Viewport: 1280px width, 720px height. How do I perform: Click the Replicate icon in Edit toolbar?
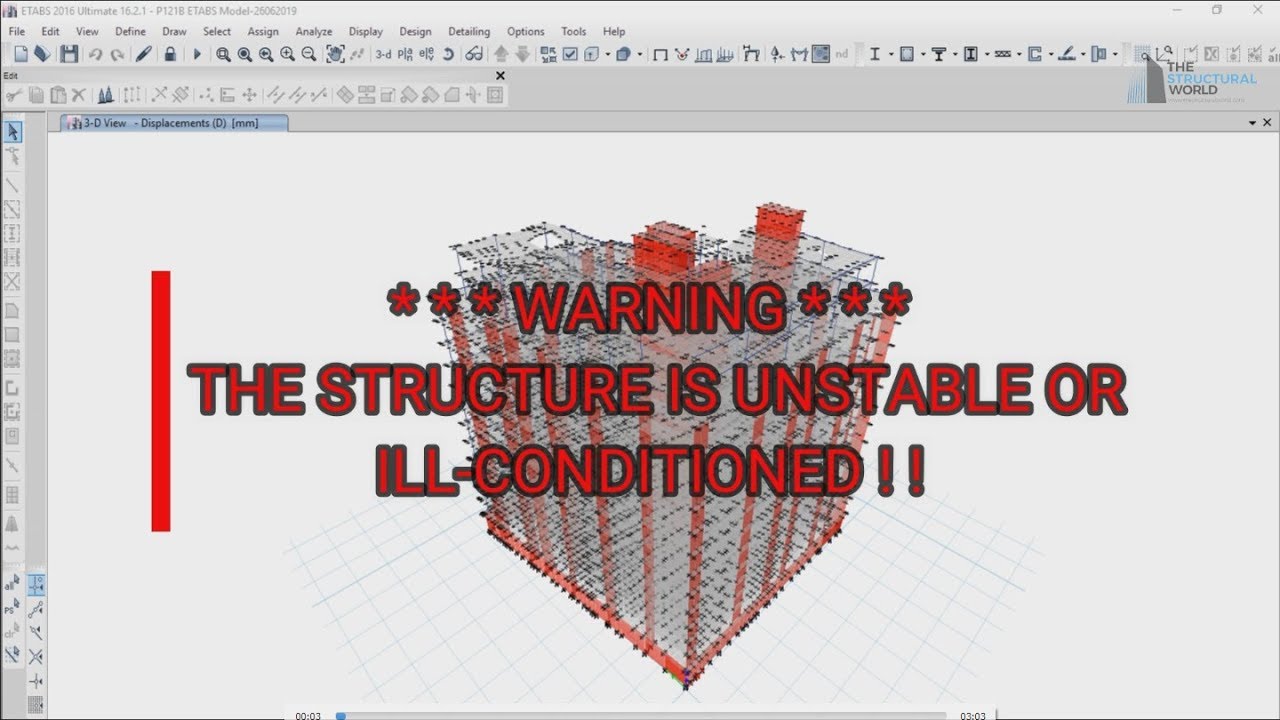pyautogui.click(x=105, y=95)
